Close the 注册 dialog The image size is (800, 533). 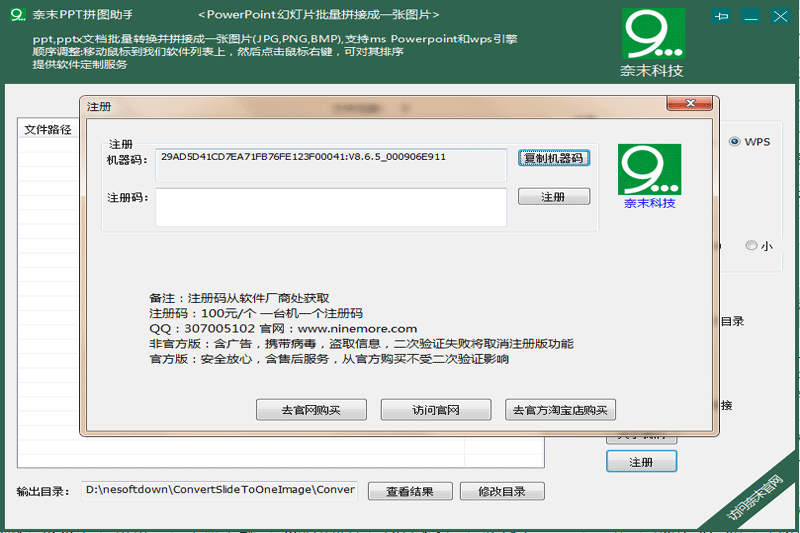689,103
